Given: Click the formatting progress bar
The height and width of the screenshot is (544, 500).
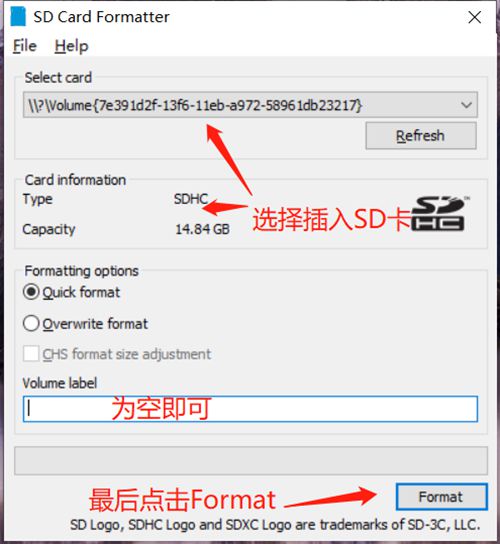Looking at the screenshot, I should tap(251, 460).
